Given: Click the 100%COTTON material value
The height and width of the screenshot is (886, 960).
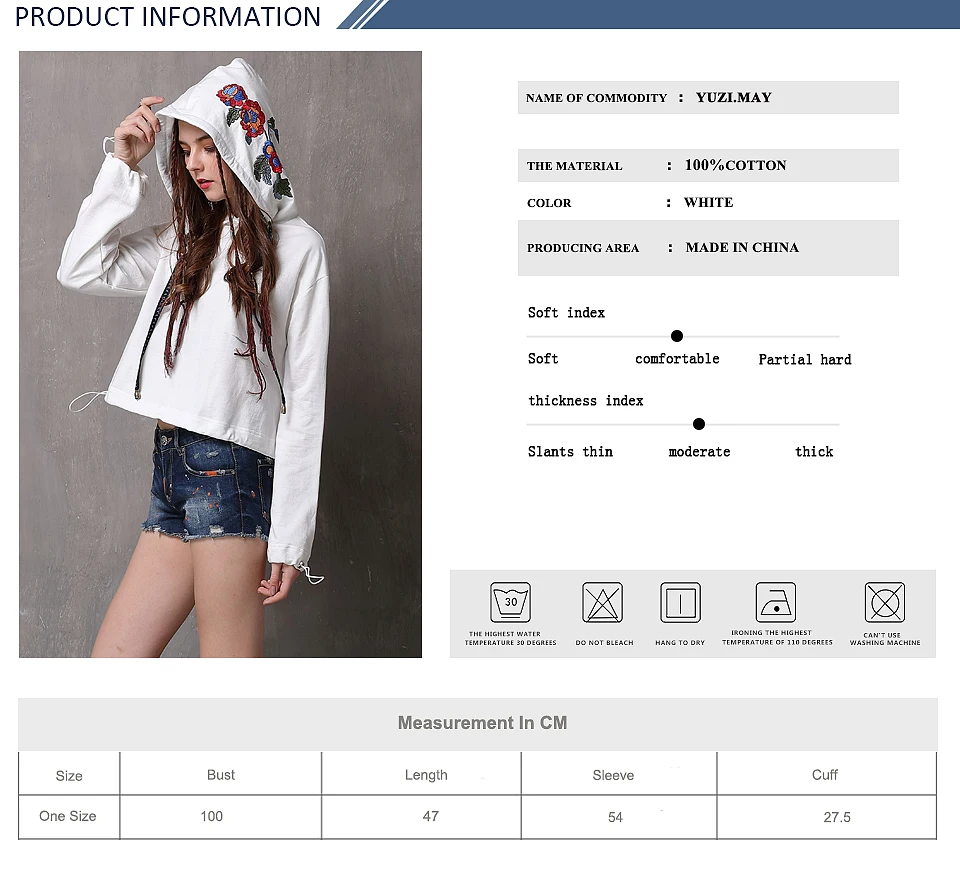Looking at the screenshot, I should click(x=735, y=165).
